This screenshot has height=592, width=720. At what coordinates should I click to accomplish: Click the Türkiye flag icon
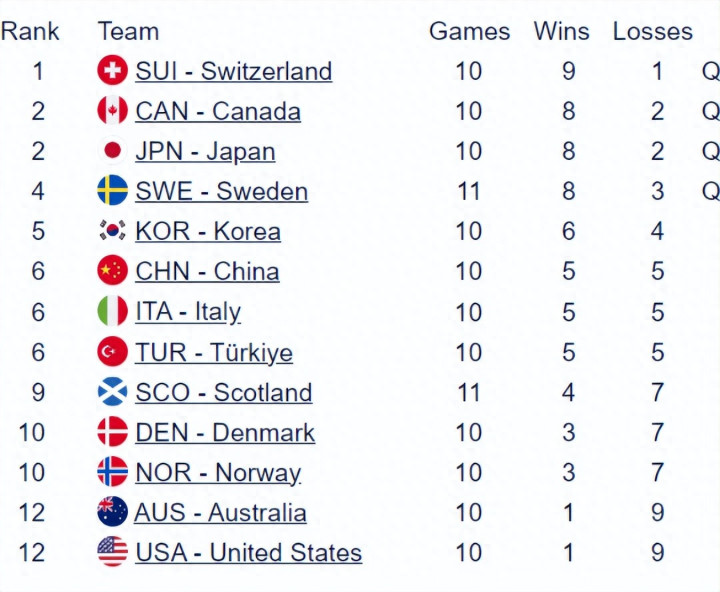click(x=112, y=352)
